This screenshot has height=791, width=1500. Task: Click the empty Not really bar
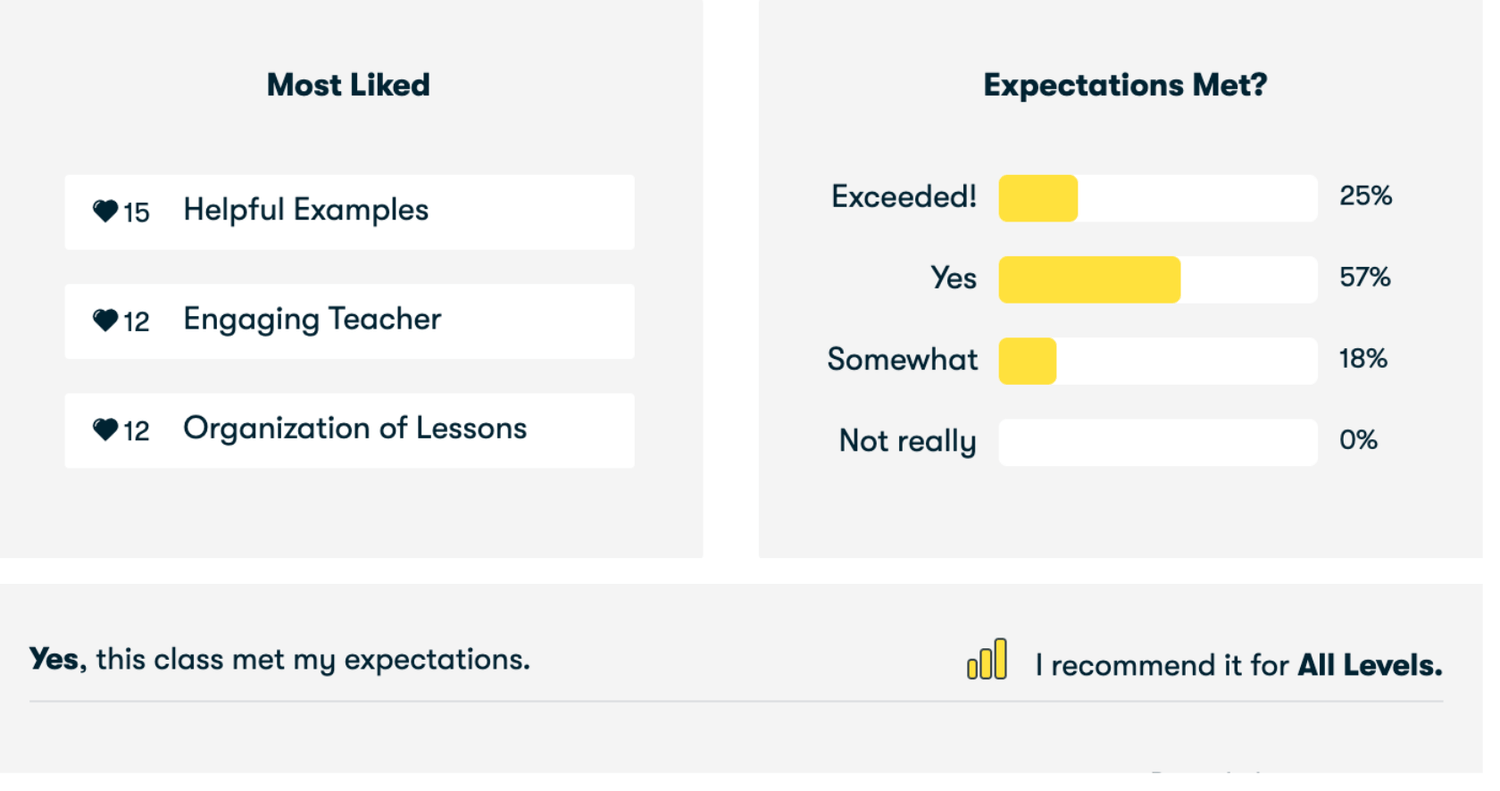pos(1157,442)
